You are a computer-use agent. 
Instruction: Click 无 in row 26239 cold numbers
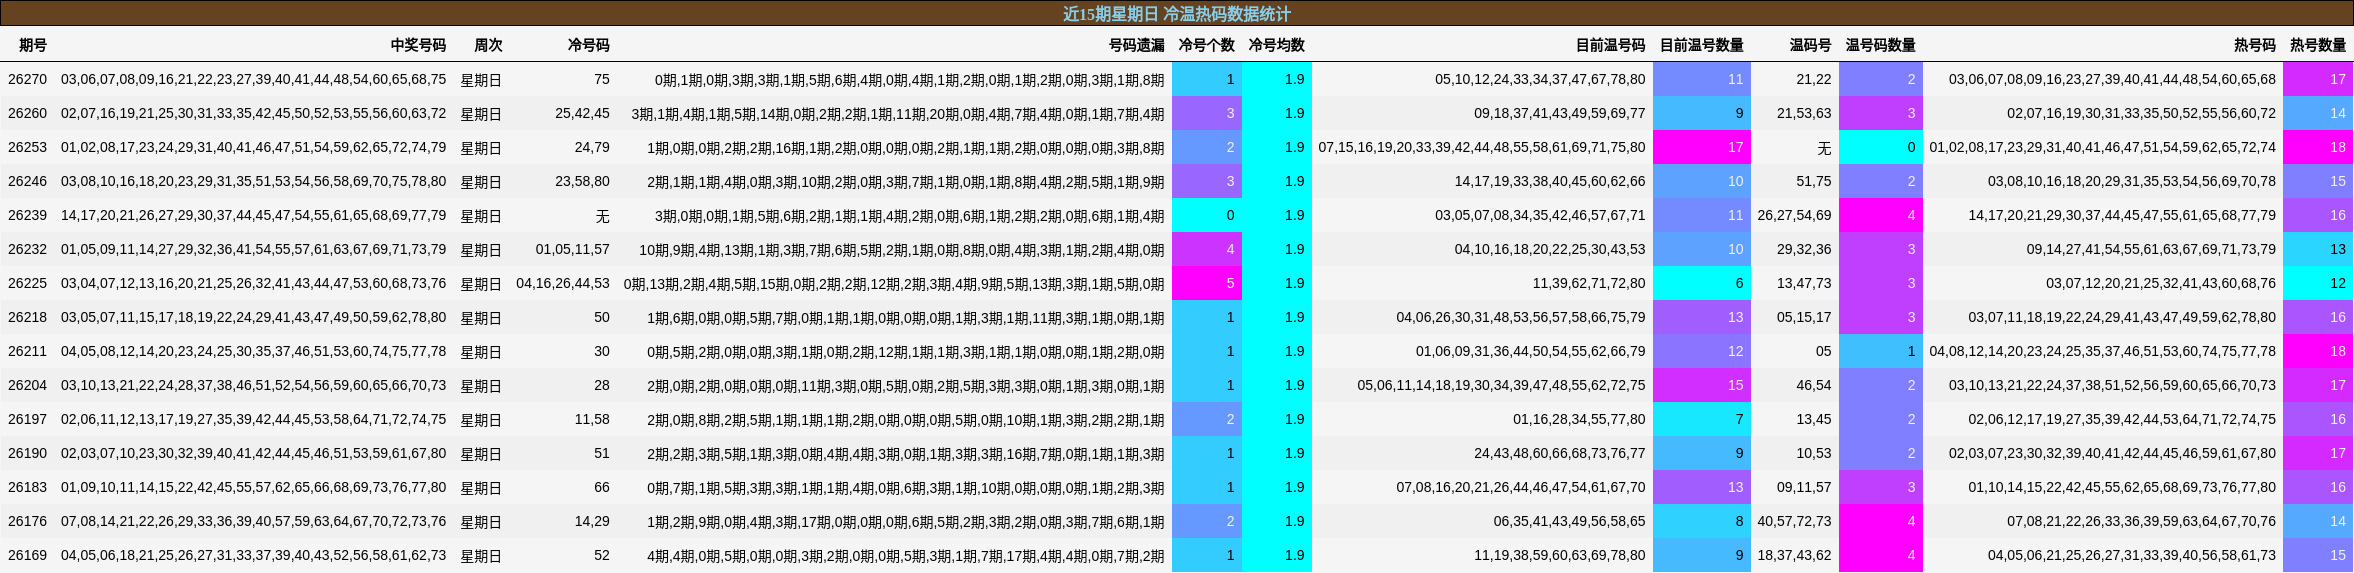click(602, 215)
